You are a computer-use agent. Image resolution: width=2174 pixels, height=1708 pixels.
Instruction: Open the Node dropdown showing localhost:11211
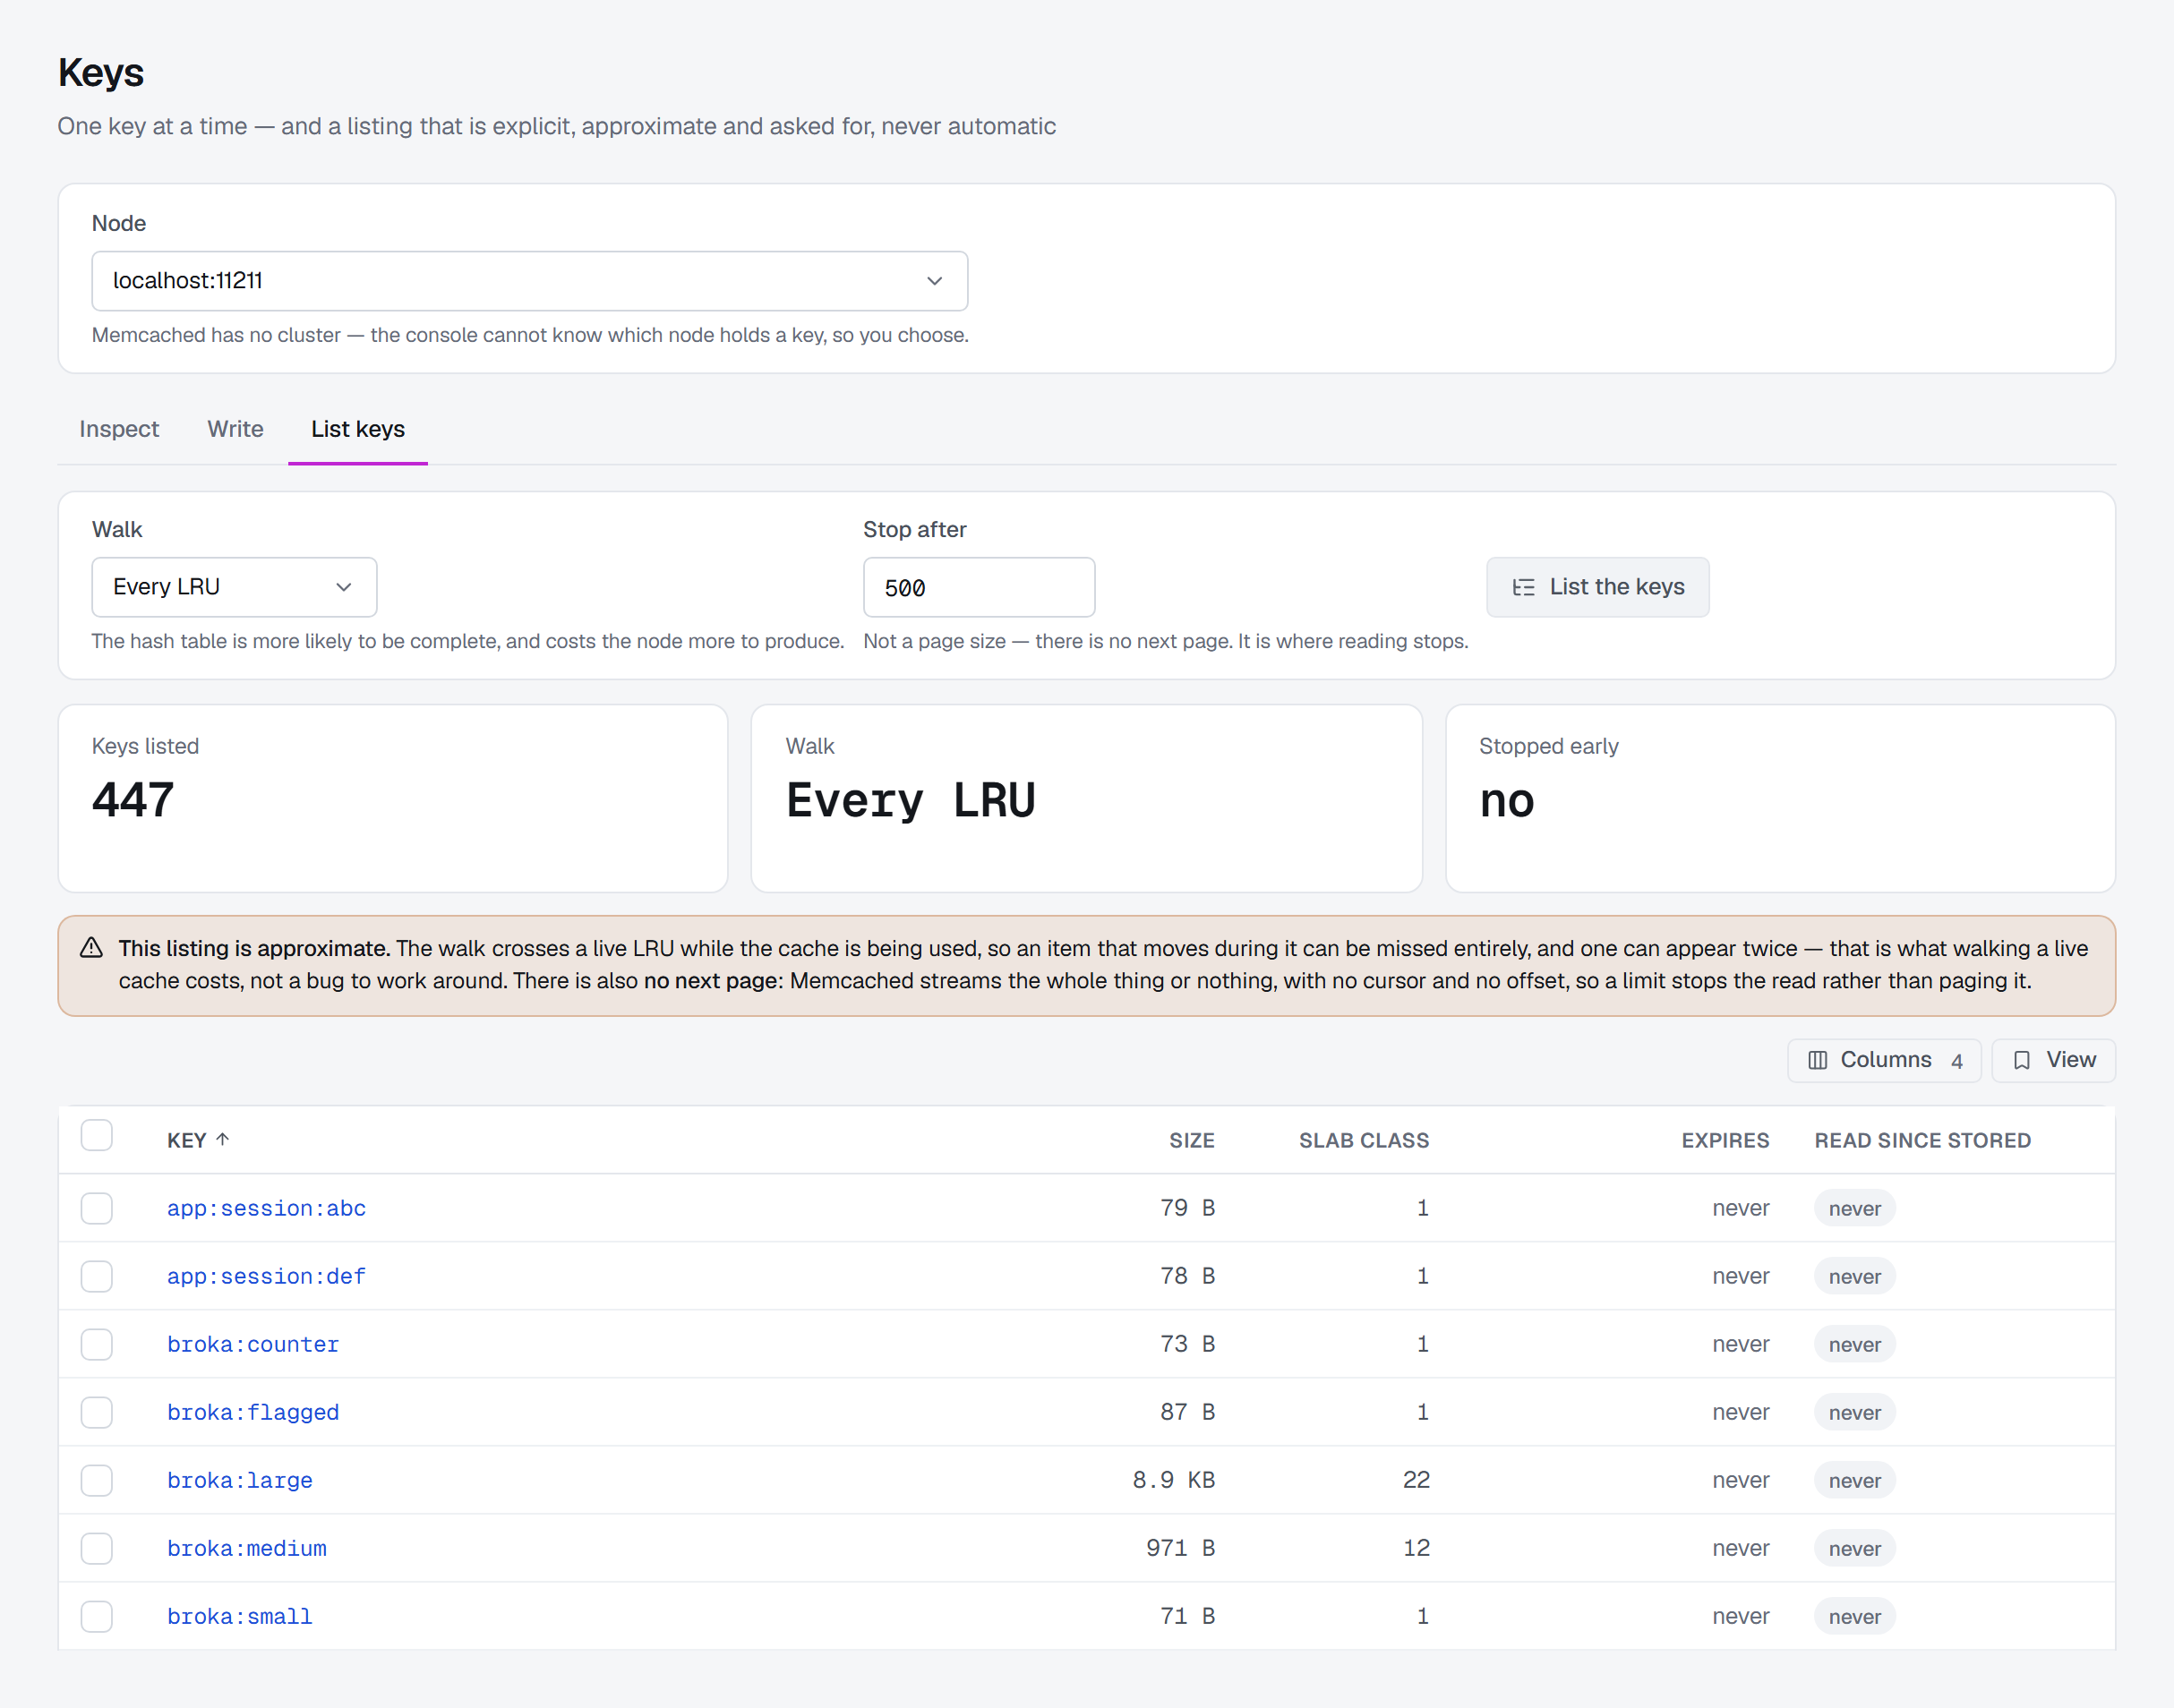529,281
